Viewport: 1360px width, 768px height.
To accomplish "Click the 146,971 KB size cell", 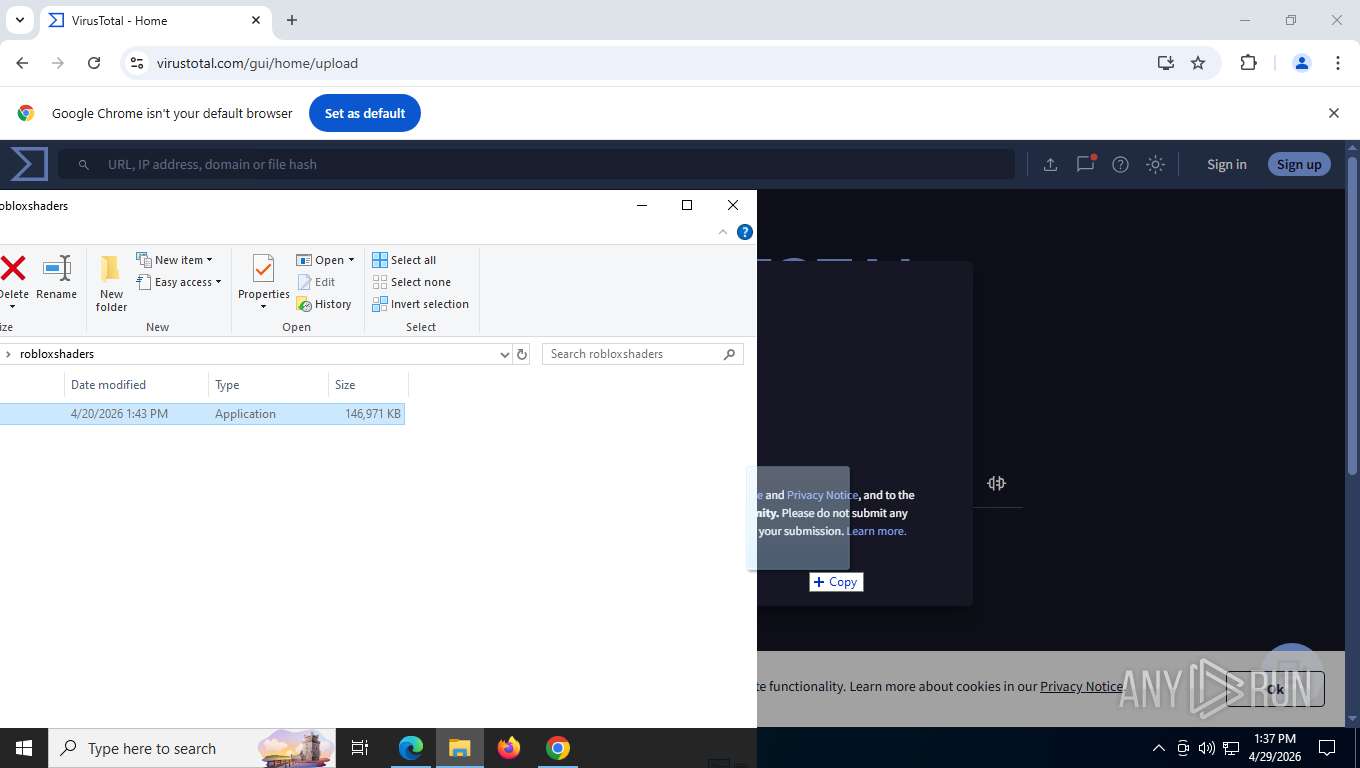I will (x=372, y=414).
